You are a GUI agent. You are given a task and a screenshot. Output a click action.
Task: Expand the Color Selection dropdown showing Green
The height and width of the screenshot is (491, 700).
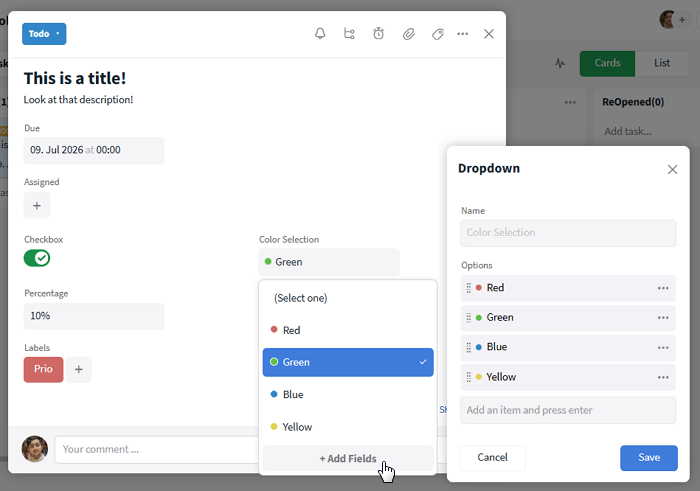point(329,262)
